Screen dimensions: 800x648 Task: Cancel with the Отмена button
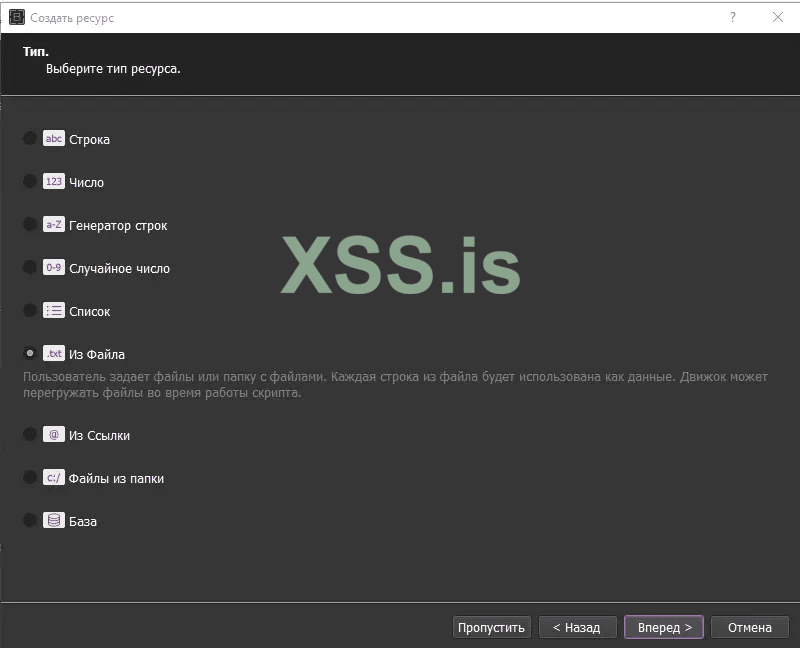click(x=749, y=627)
